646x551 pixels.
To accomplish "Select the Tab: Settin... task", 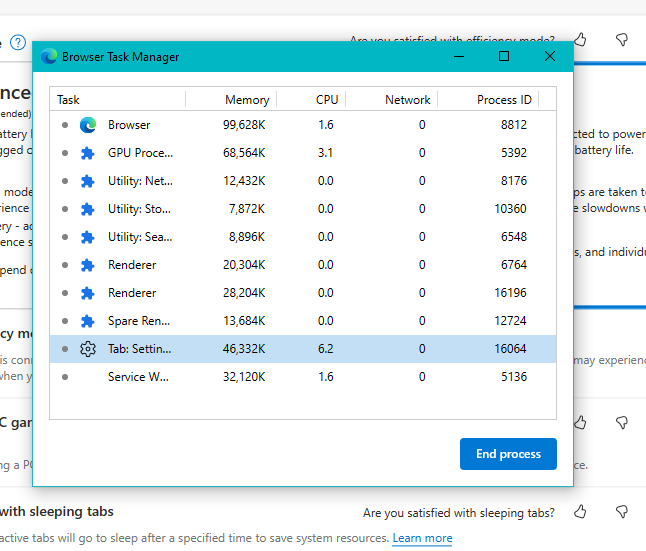I will pos(303,349).
